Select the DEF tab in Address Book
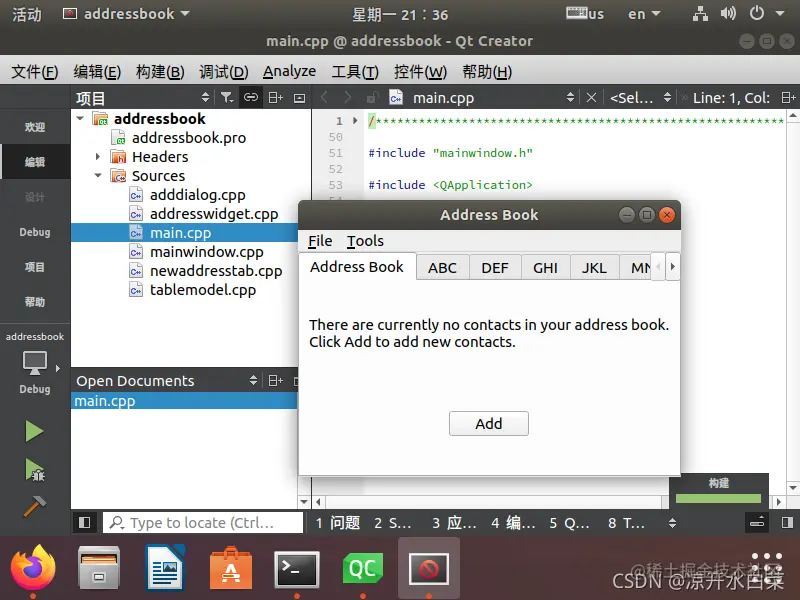The width and height of the screenshot is (800, 600). pyautogui.click(x=495, y=268)
